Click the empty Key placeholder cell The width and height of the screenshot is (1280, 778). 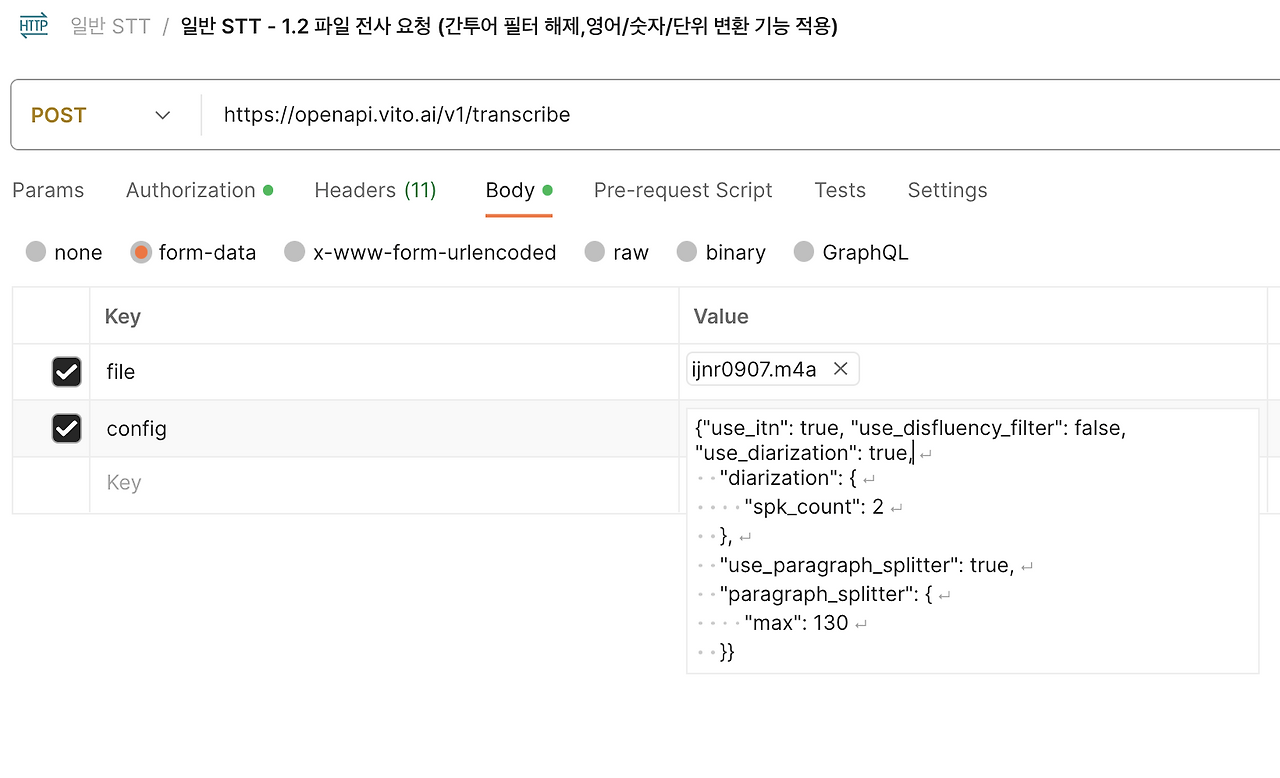point(124,483)
